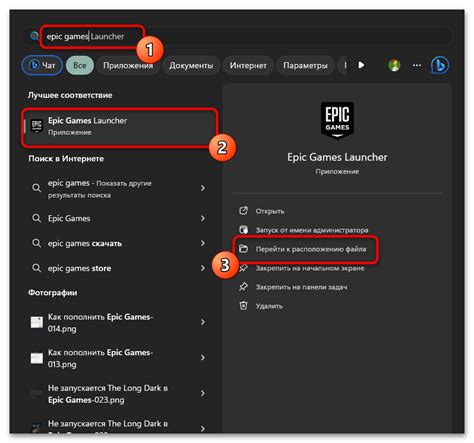Image resolution: width=474 pixels, height=443 pixels.
Task: Open the Bing Чат tab
Action: [42, 65]
